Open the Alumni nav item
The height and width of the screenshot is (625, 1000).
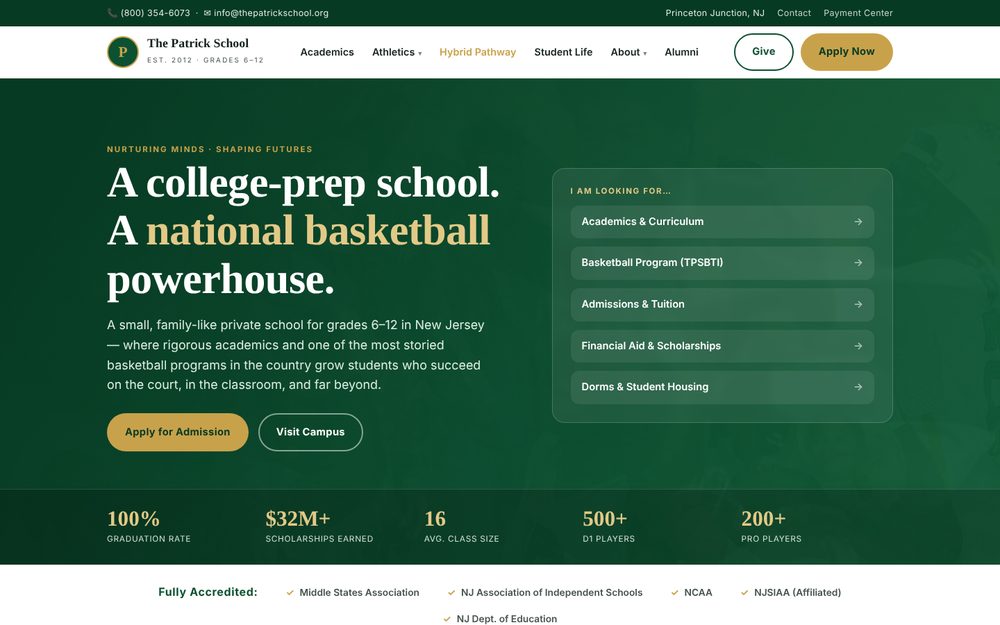pyautogui.click(x=681, y=52)
